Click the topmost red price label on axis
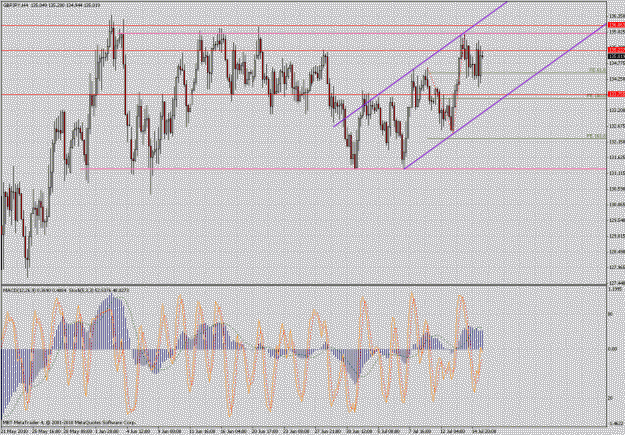Screen dimensions: 625x435 pyautogui.click(x=616, y=25)
